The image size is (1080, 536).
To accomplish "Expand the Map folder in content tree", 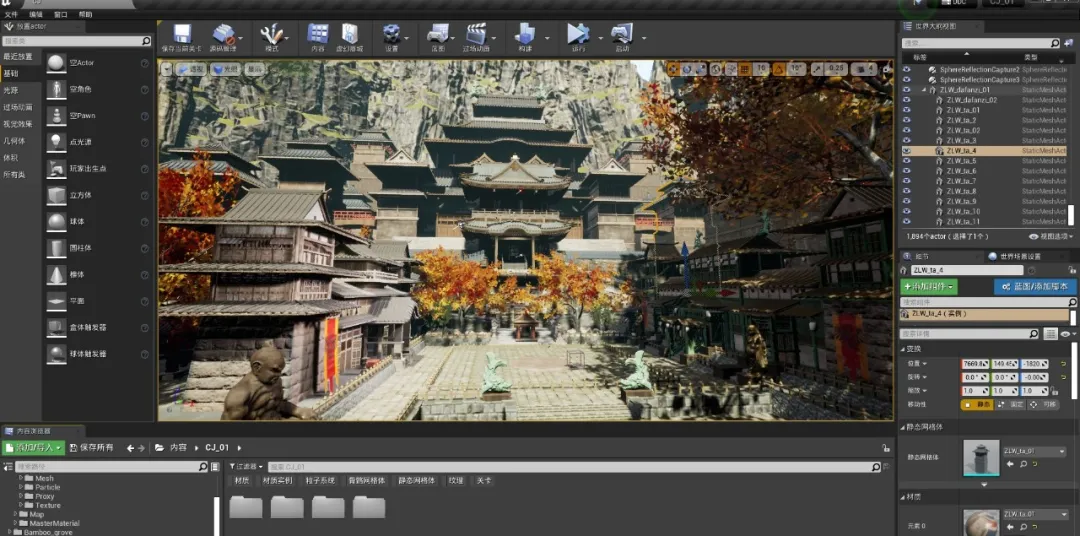I will click(15, 515).
